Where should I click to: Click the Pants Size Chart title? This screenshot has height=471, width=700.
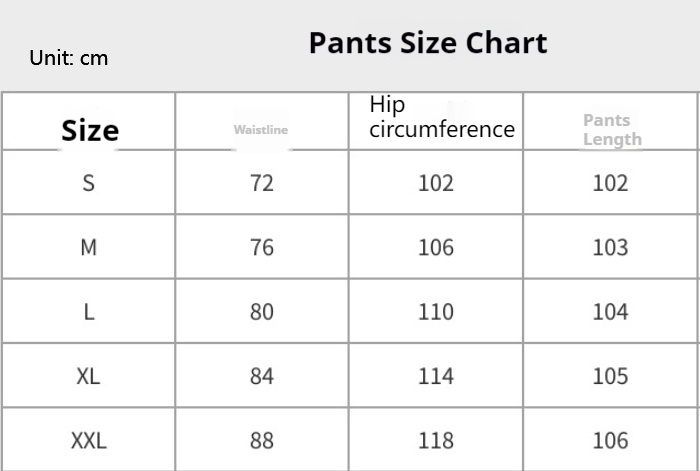[427, 43]
